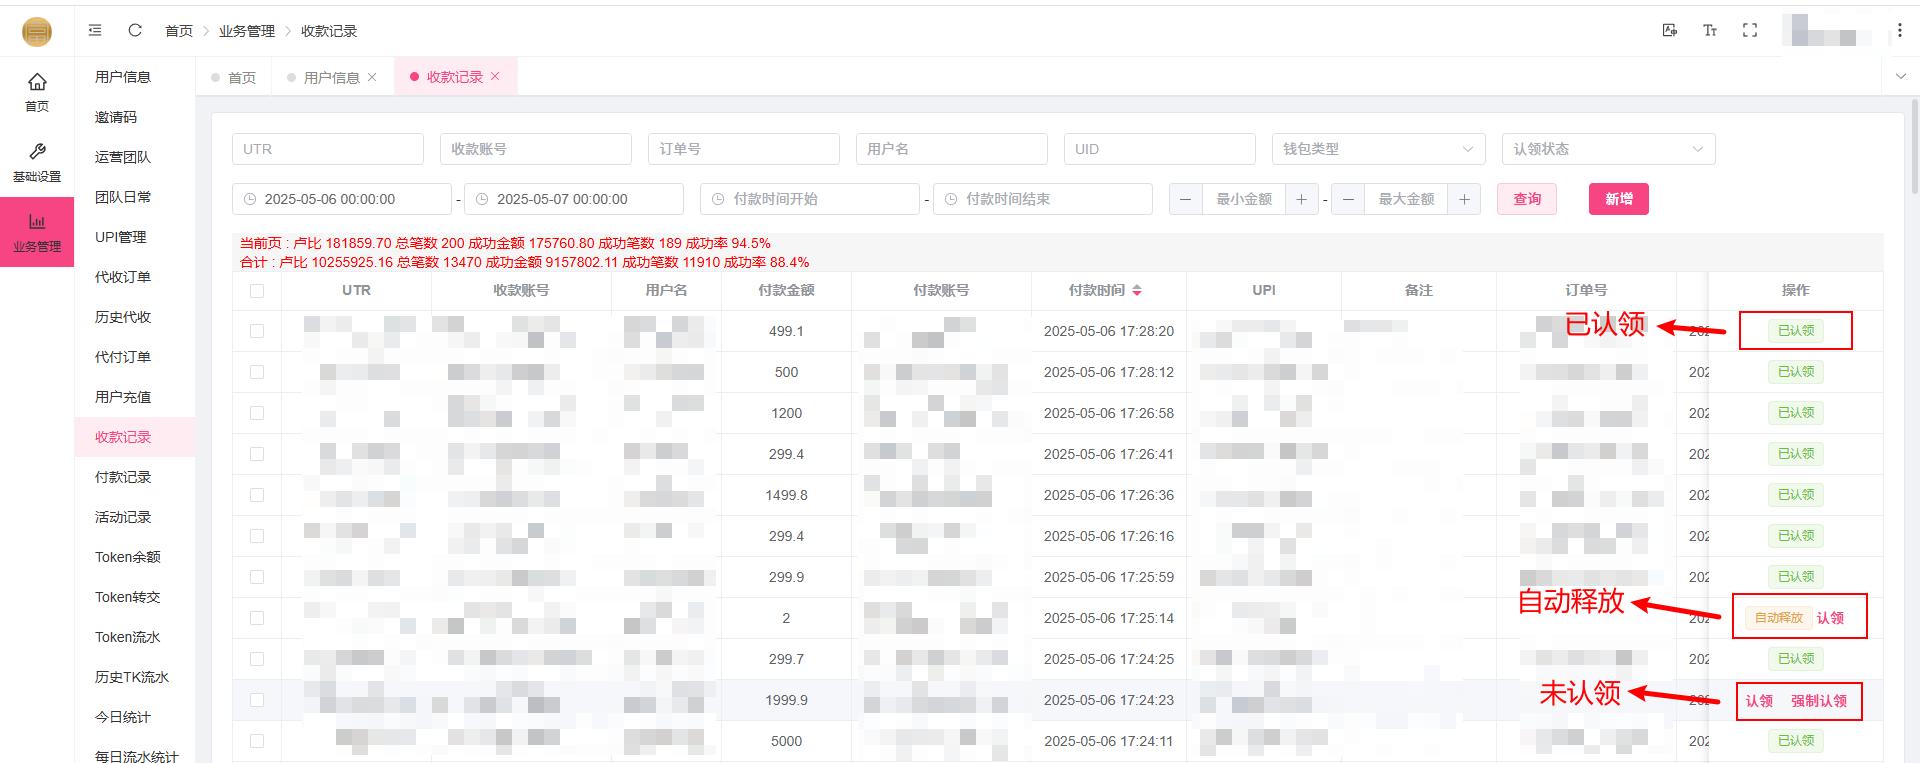Open the 钱包类型 dropdown
Screen dimensions: 1920x763
[1377, 149]
